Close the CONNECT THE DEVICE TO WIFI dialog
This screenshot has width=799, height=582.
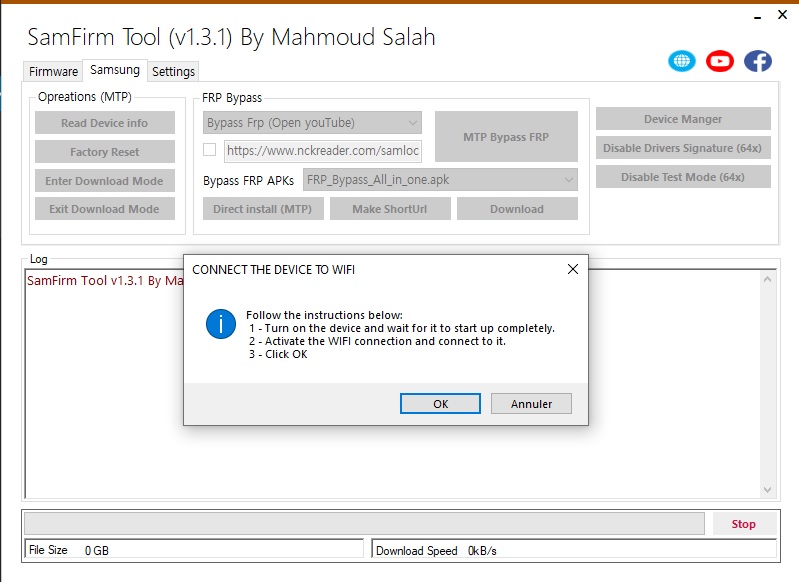pos(573,269)
